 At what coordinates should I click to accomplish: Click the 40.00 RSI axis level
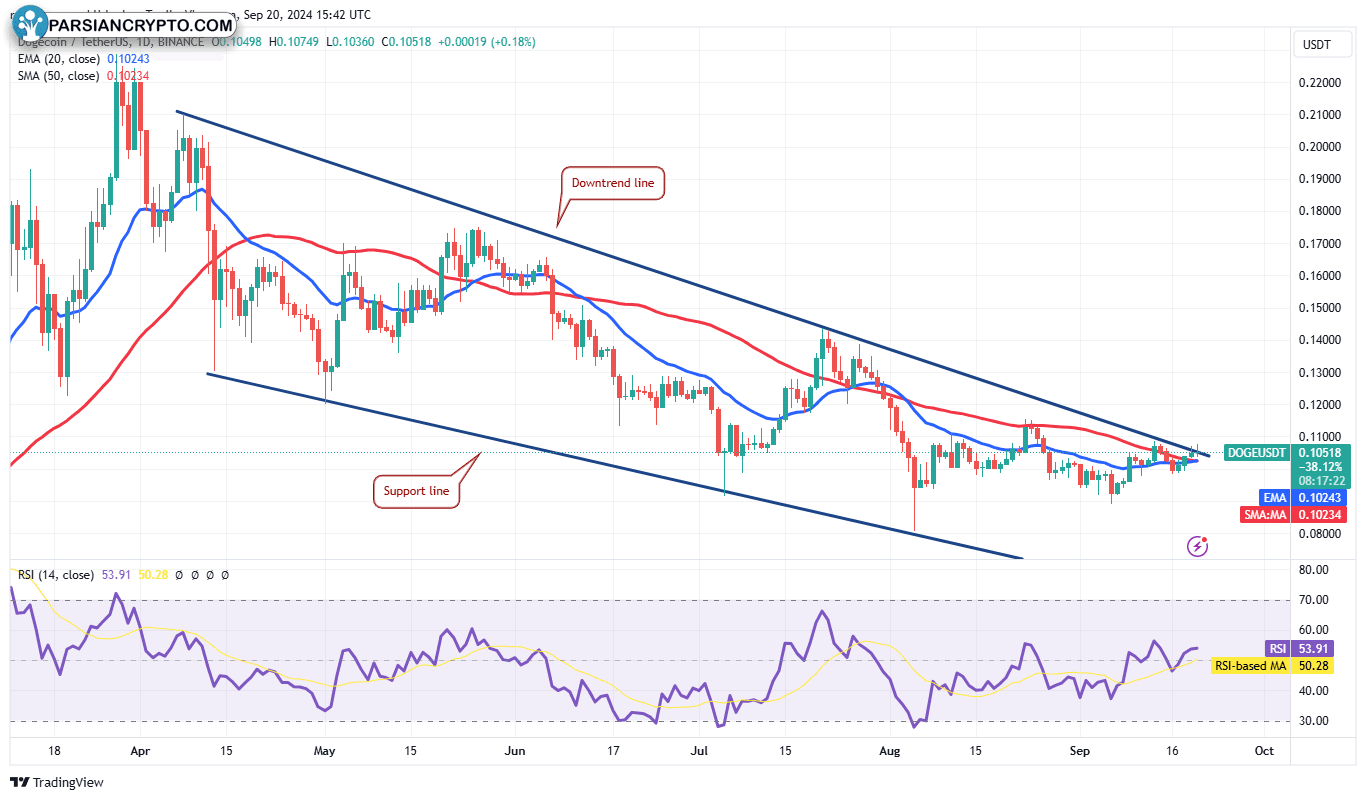pos(1315,691)
